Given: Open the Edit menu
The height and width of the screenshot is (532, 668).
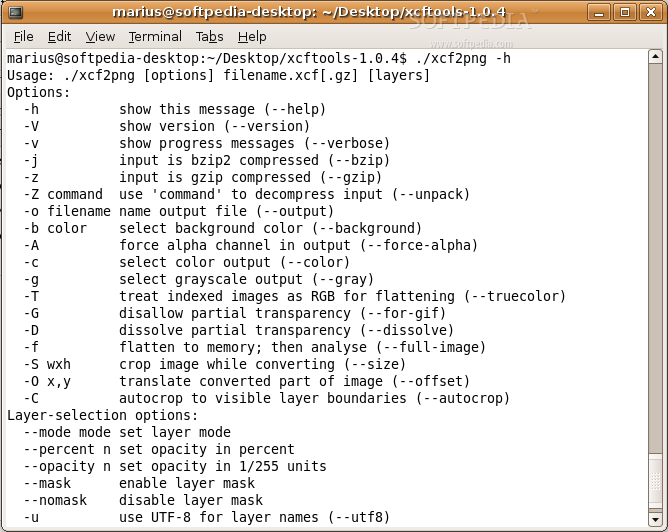Looking at the screenshot, I should coord(59,36).
